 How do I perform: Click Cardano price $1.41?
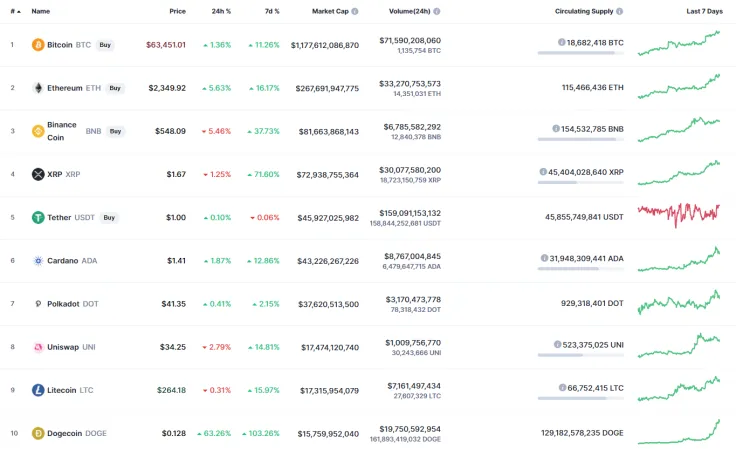[176, 261]
